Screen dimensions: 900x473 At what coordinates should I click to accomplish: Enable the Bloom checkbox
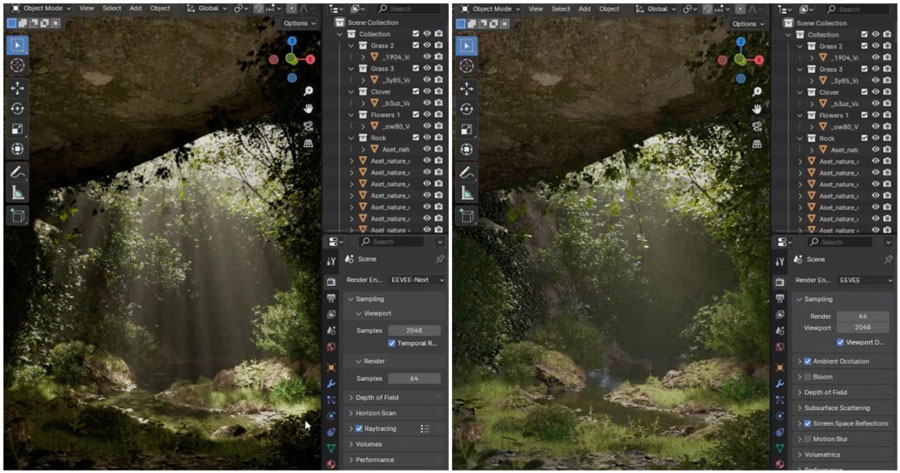click(x=808, y=377)
